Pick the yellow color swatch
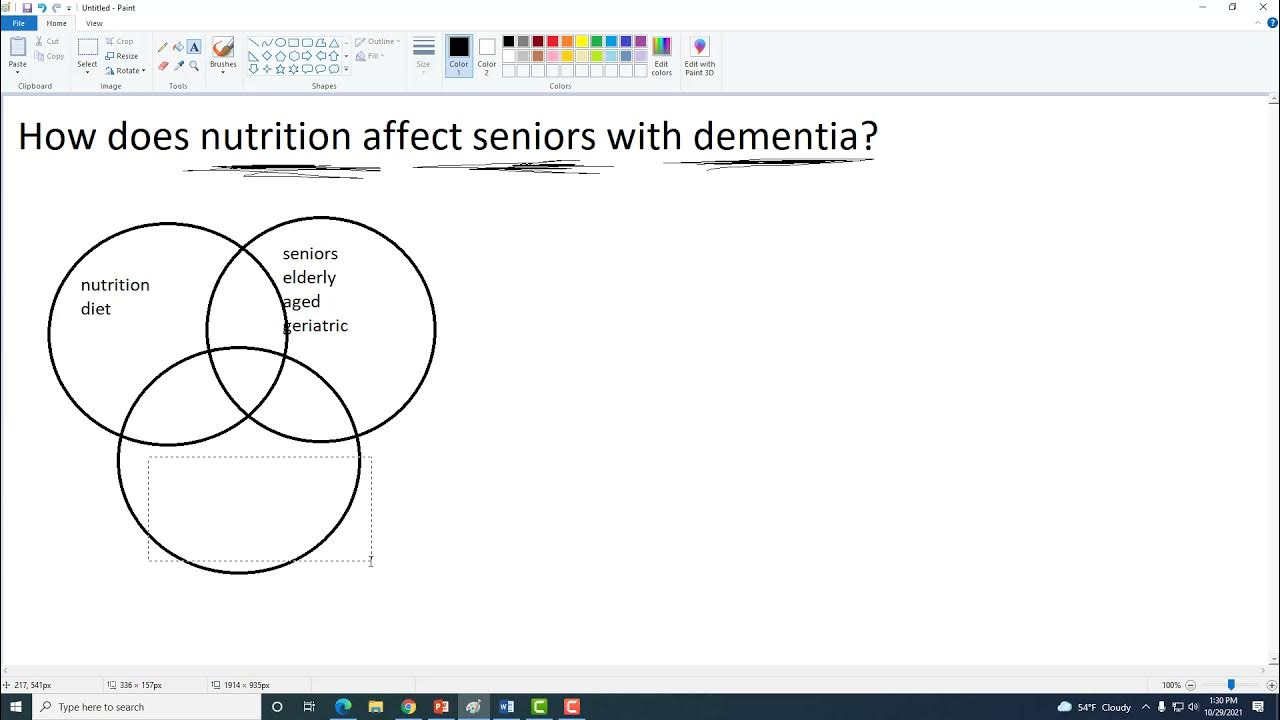This screenshot has width=1280, height=720. coord(582,41)
